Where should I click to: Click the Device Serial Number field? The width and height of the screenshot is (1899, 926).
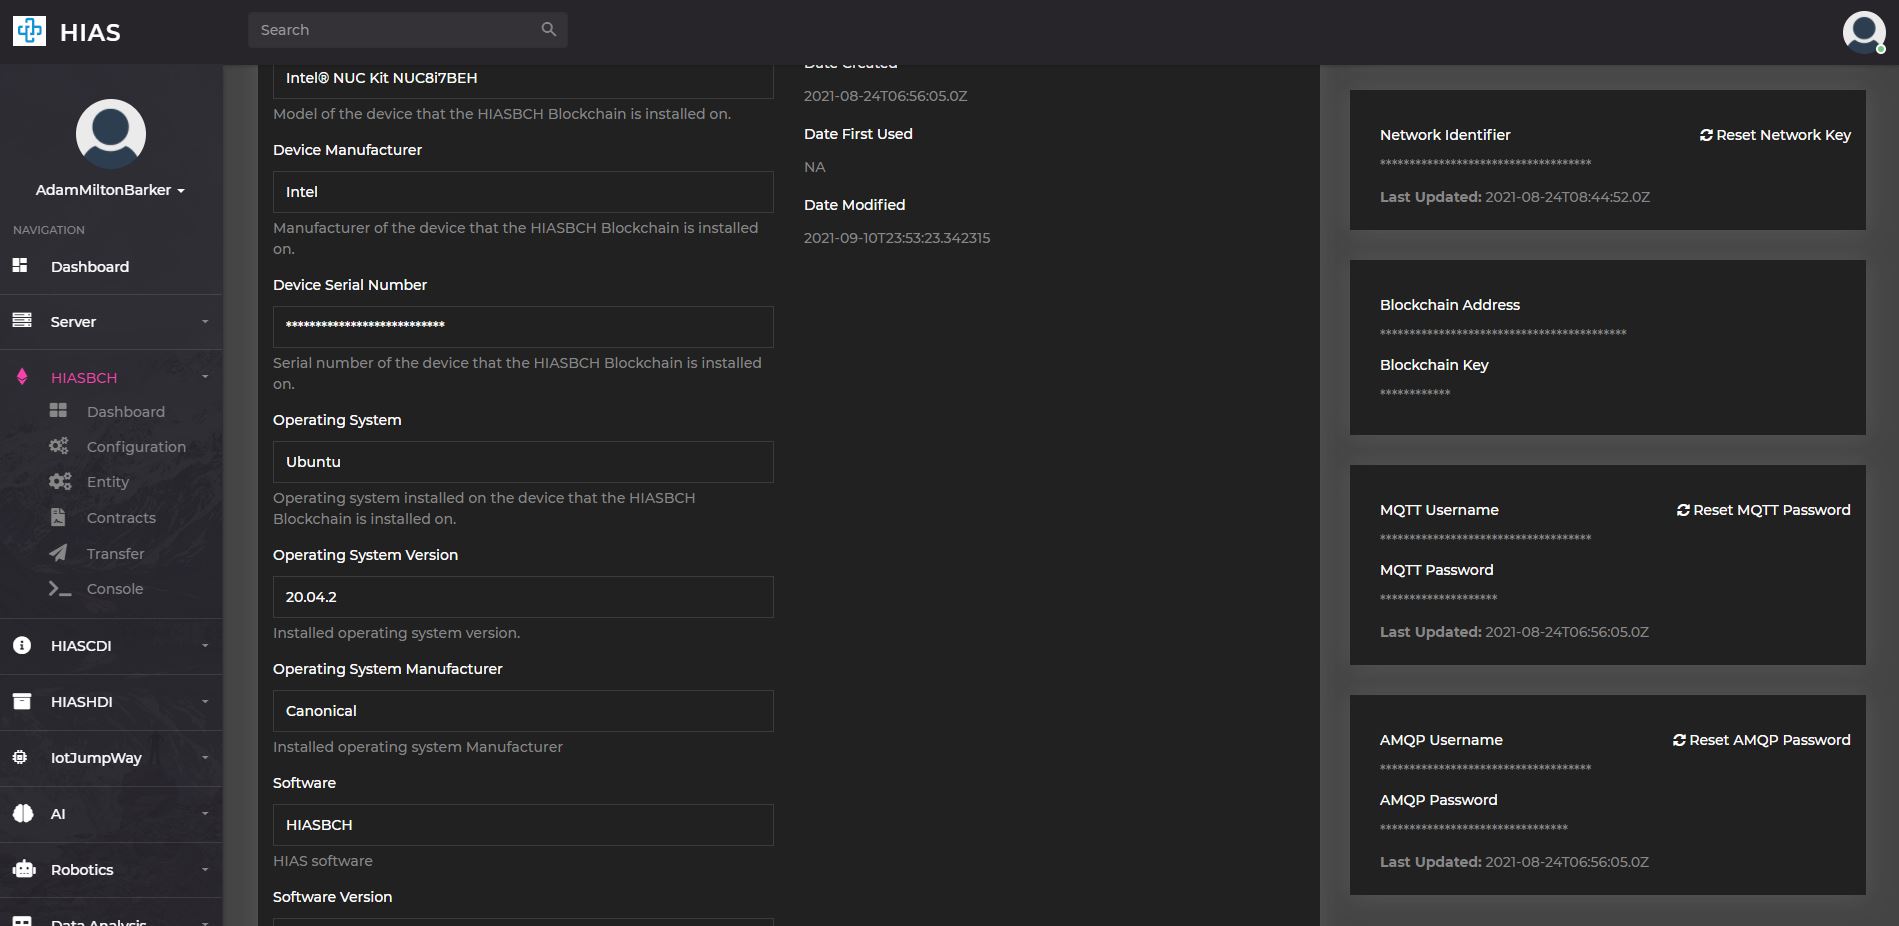[x=523, y=327]
